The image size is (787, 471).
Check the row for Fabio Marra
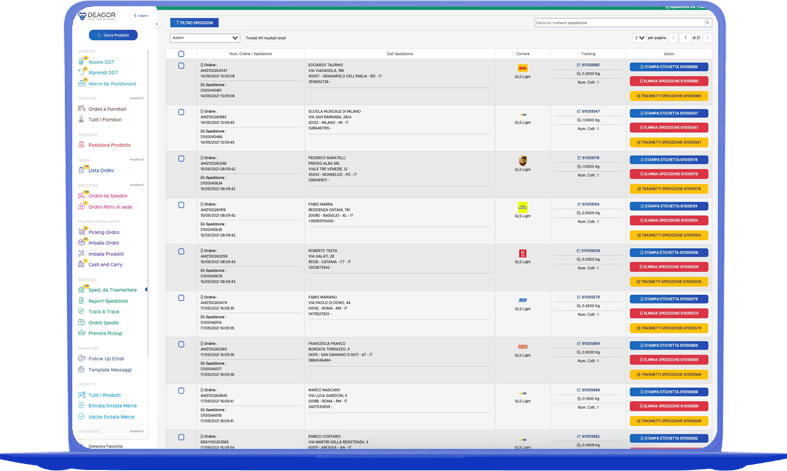coord(181,205)
